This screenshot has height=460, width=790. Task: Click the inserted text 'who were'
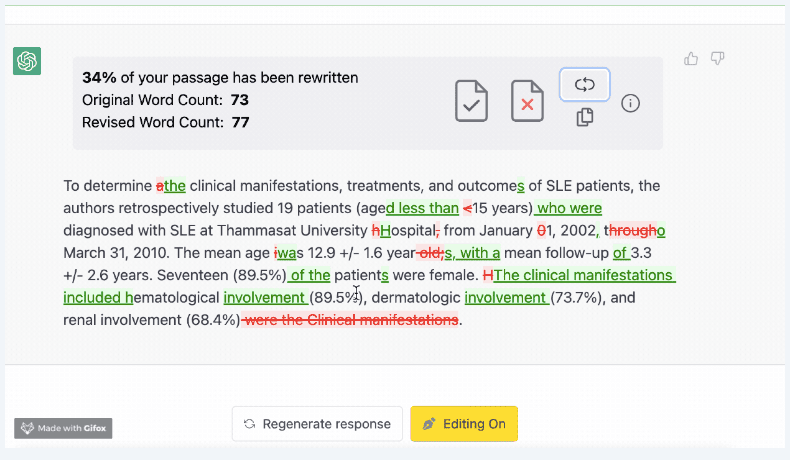click(x=570, y=208)
